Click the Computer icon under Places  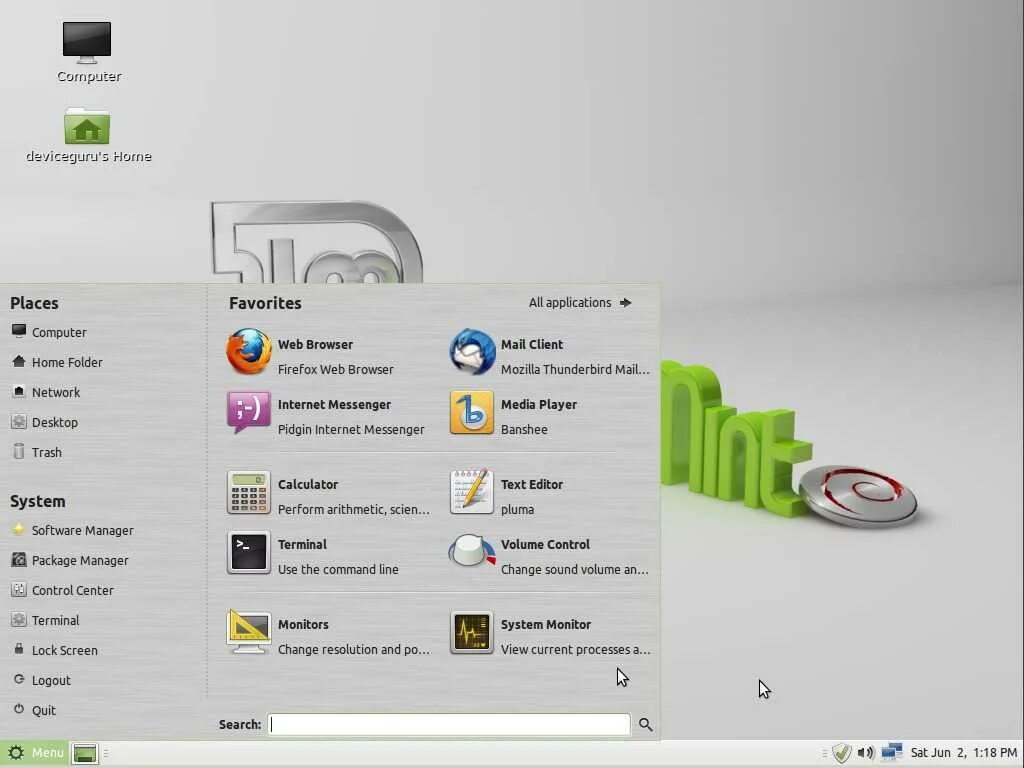[x=19, y=331]
